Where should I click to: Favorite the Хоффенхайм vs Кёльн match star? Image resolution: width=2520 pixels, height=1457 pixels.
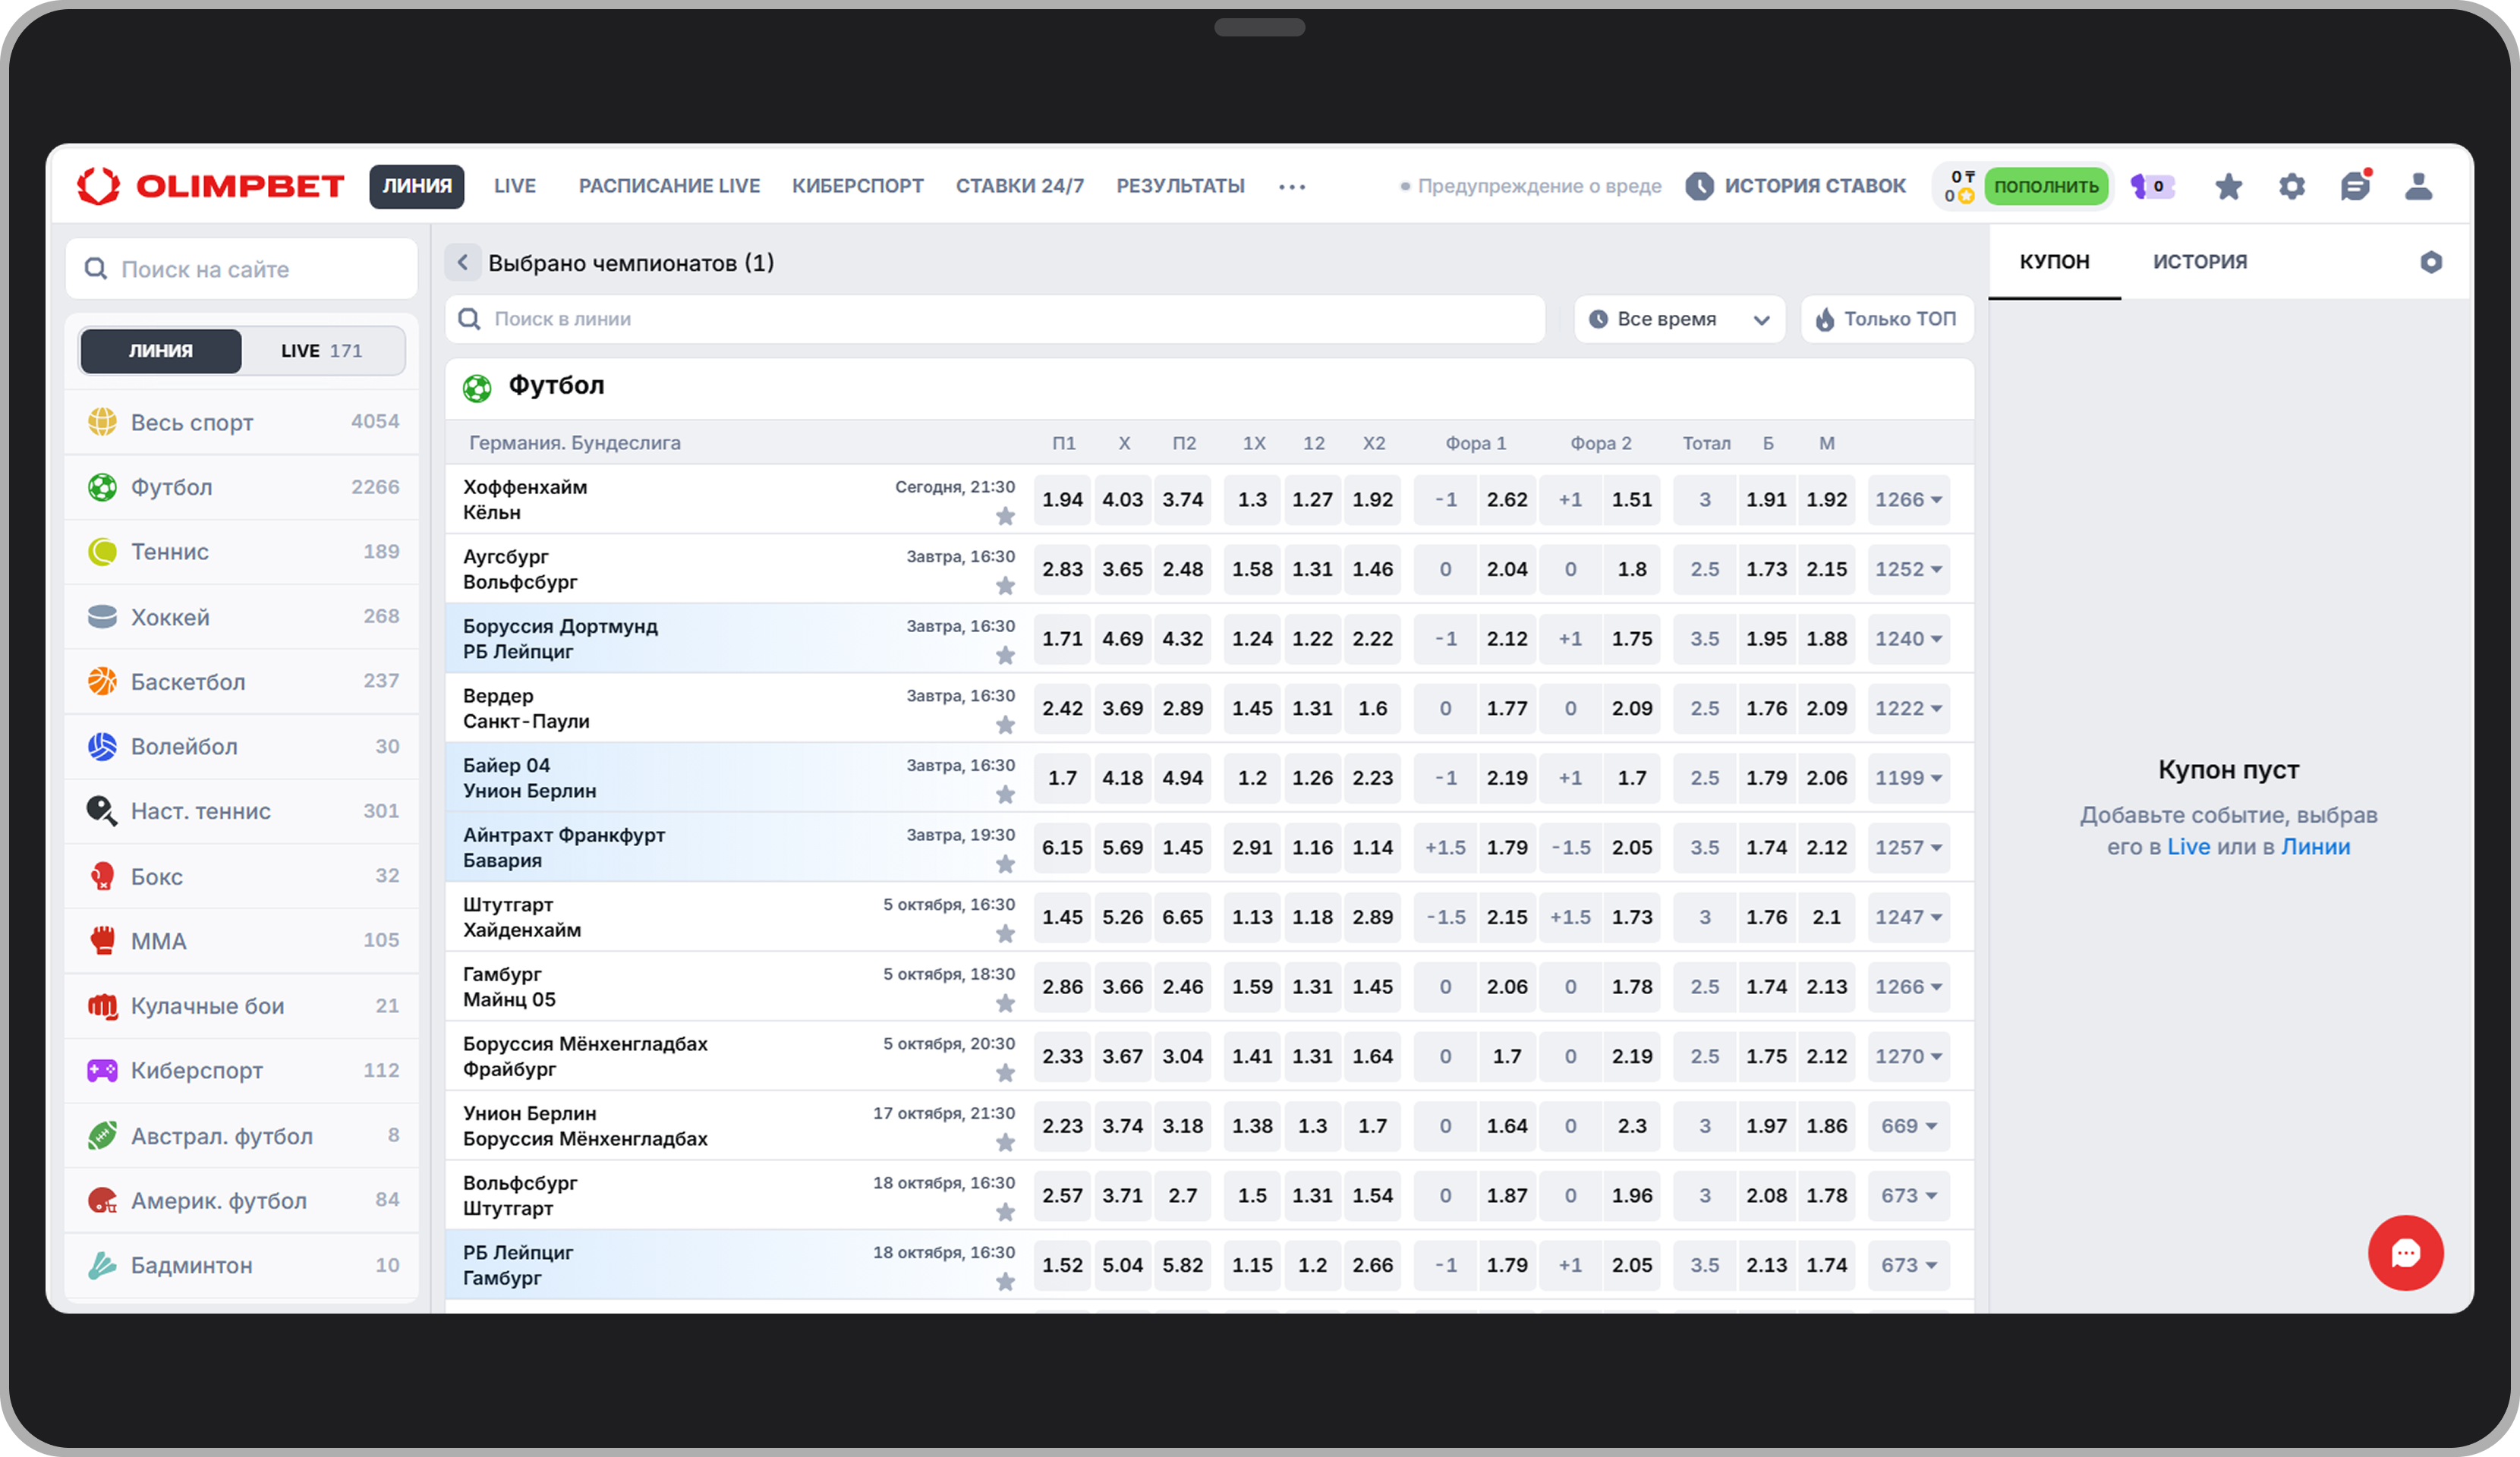coord(1005,516)
